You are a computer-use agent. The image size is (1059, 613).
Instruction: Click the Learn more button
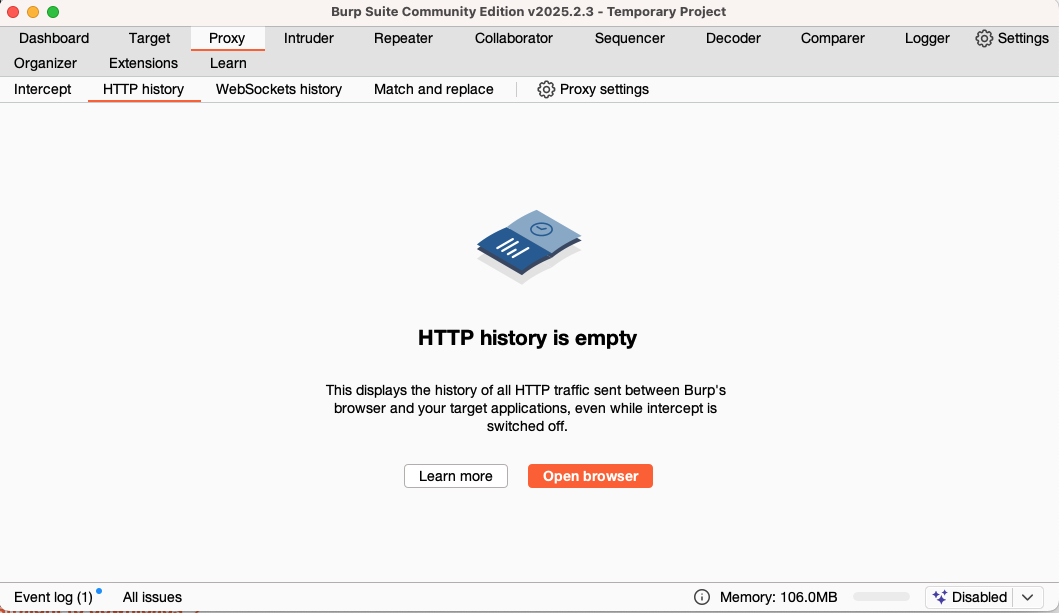click(x=455, y=476)
